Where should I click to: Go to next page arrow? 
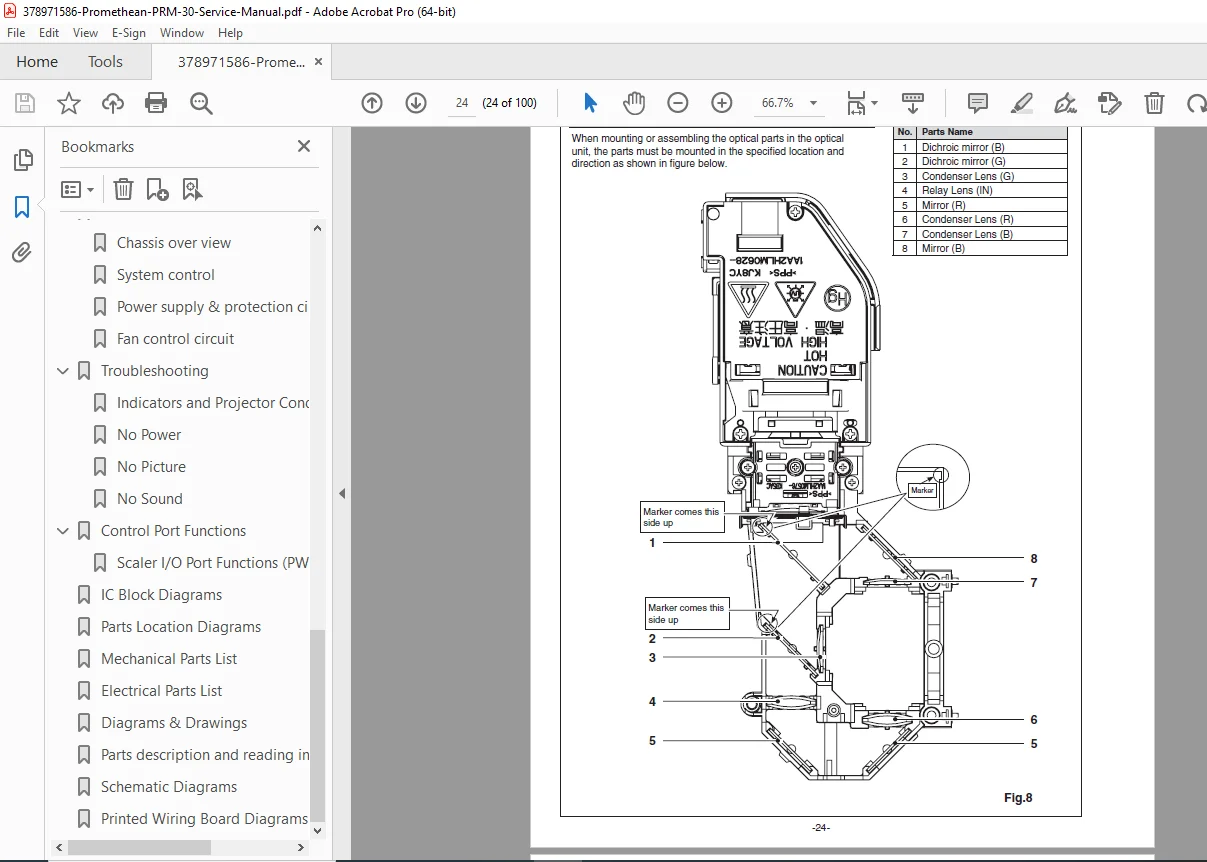416,103
